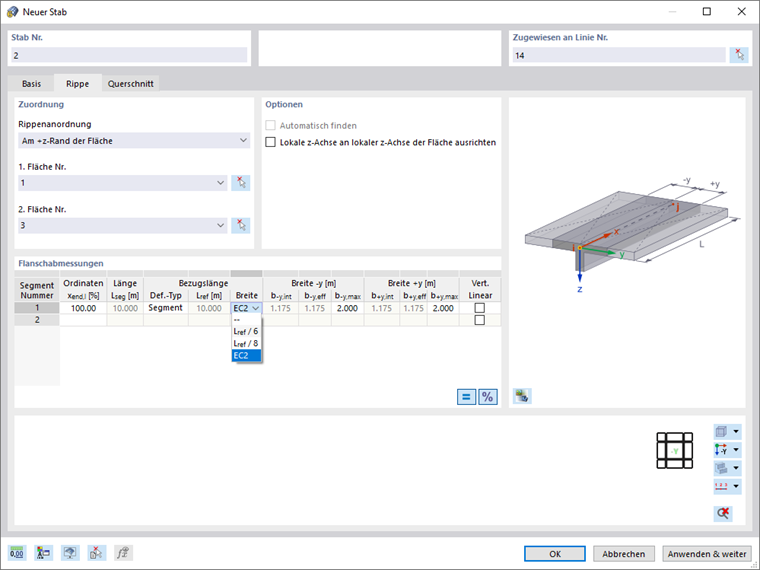The height and width of the screenshot is (570, 760).
Task: Check Vert. Linear for segment 2
Action: click(x=480, y=320)
